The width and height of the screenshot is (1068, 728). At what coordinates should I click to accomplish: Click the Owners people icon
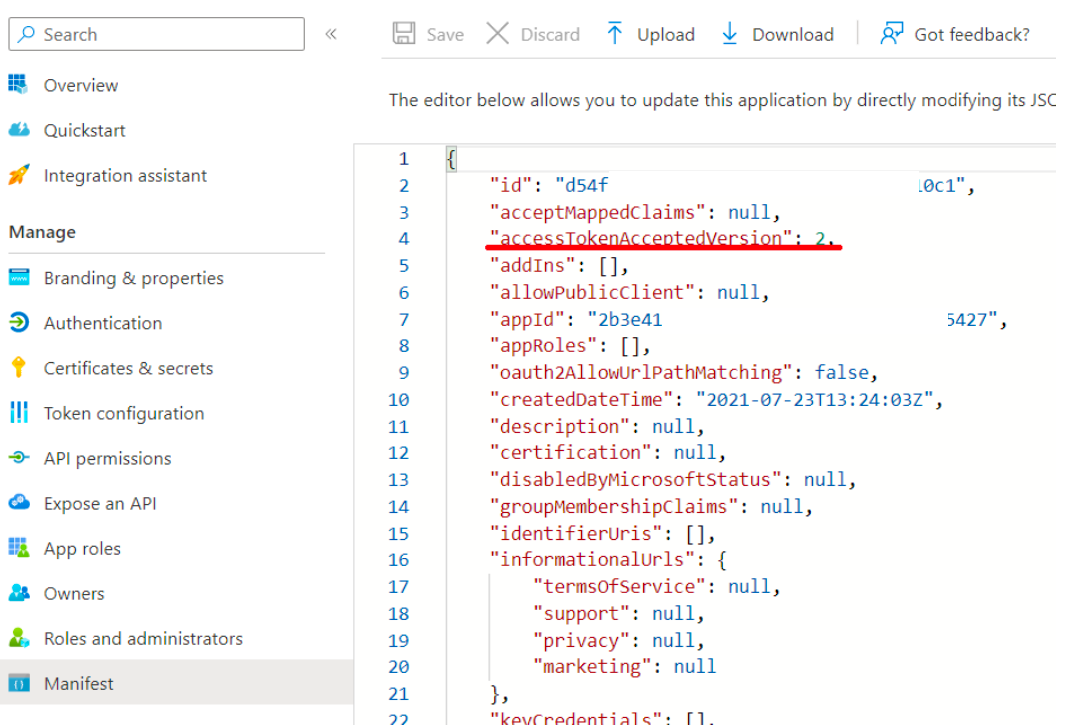pyautogui.click(x=18, y=593)
